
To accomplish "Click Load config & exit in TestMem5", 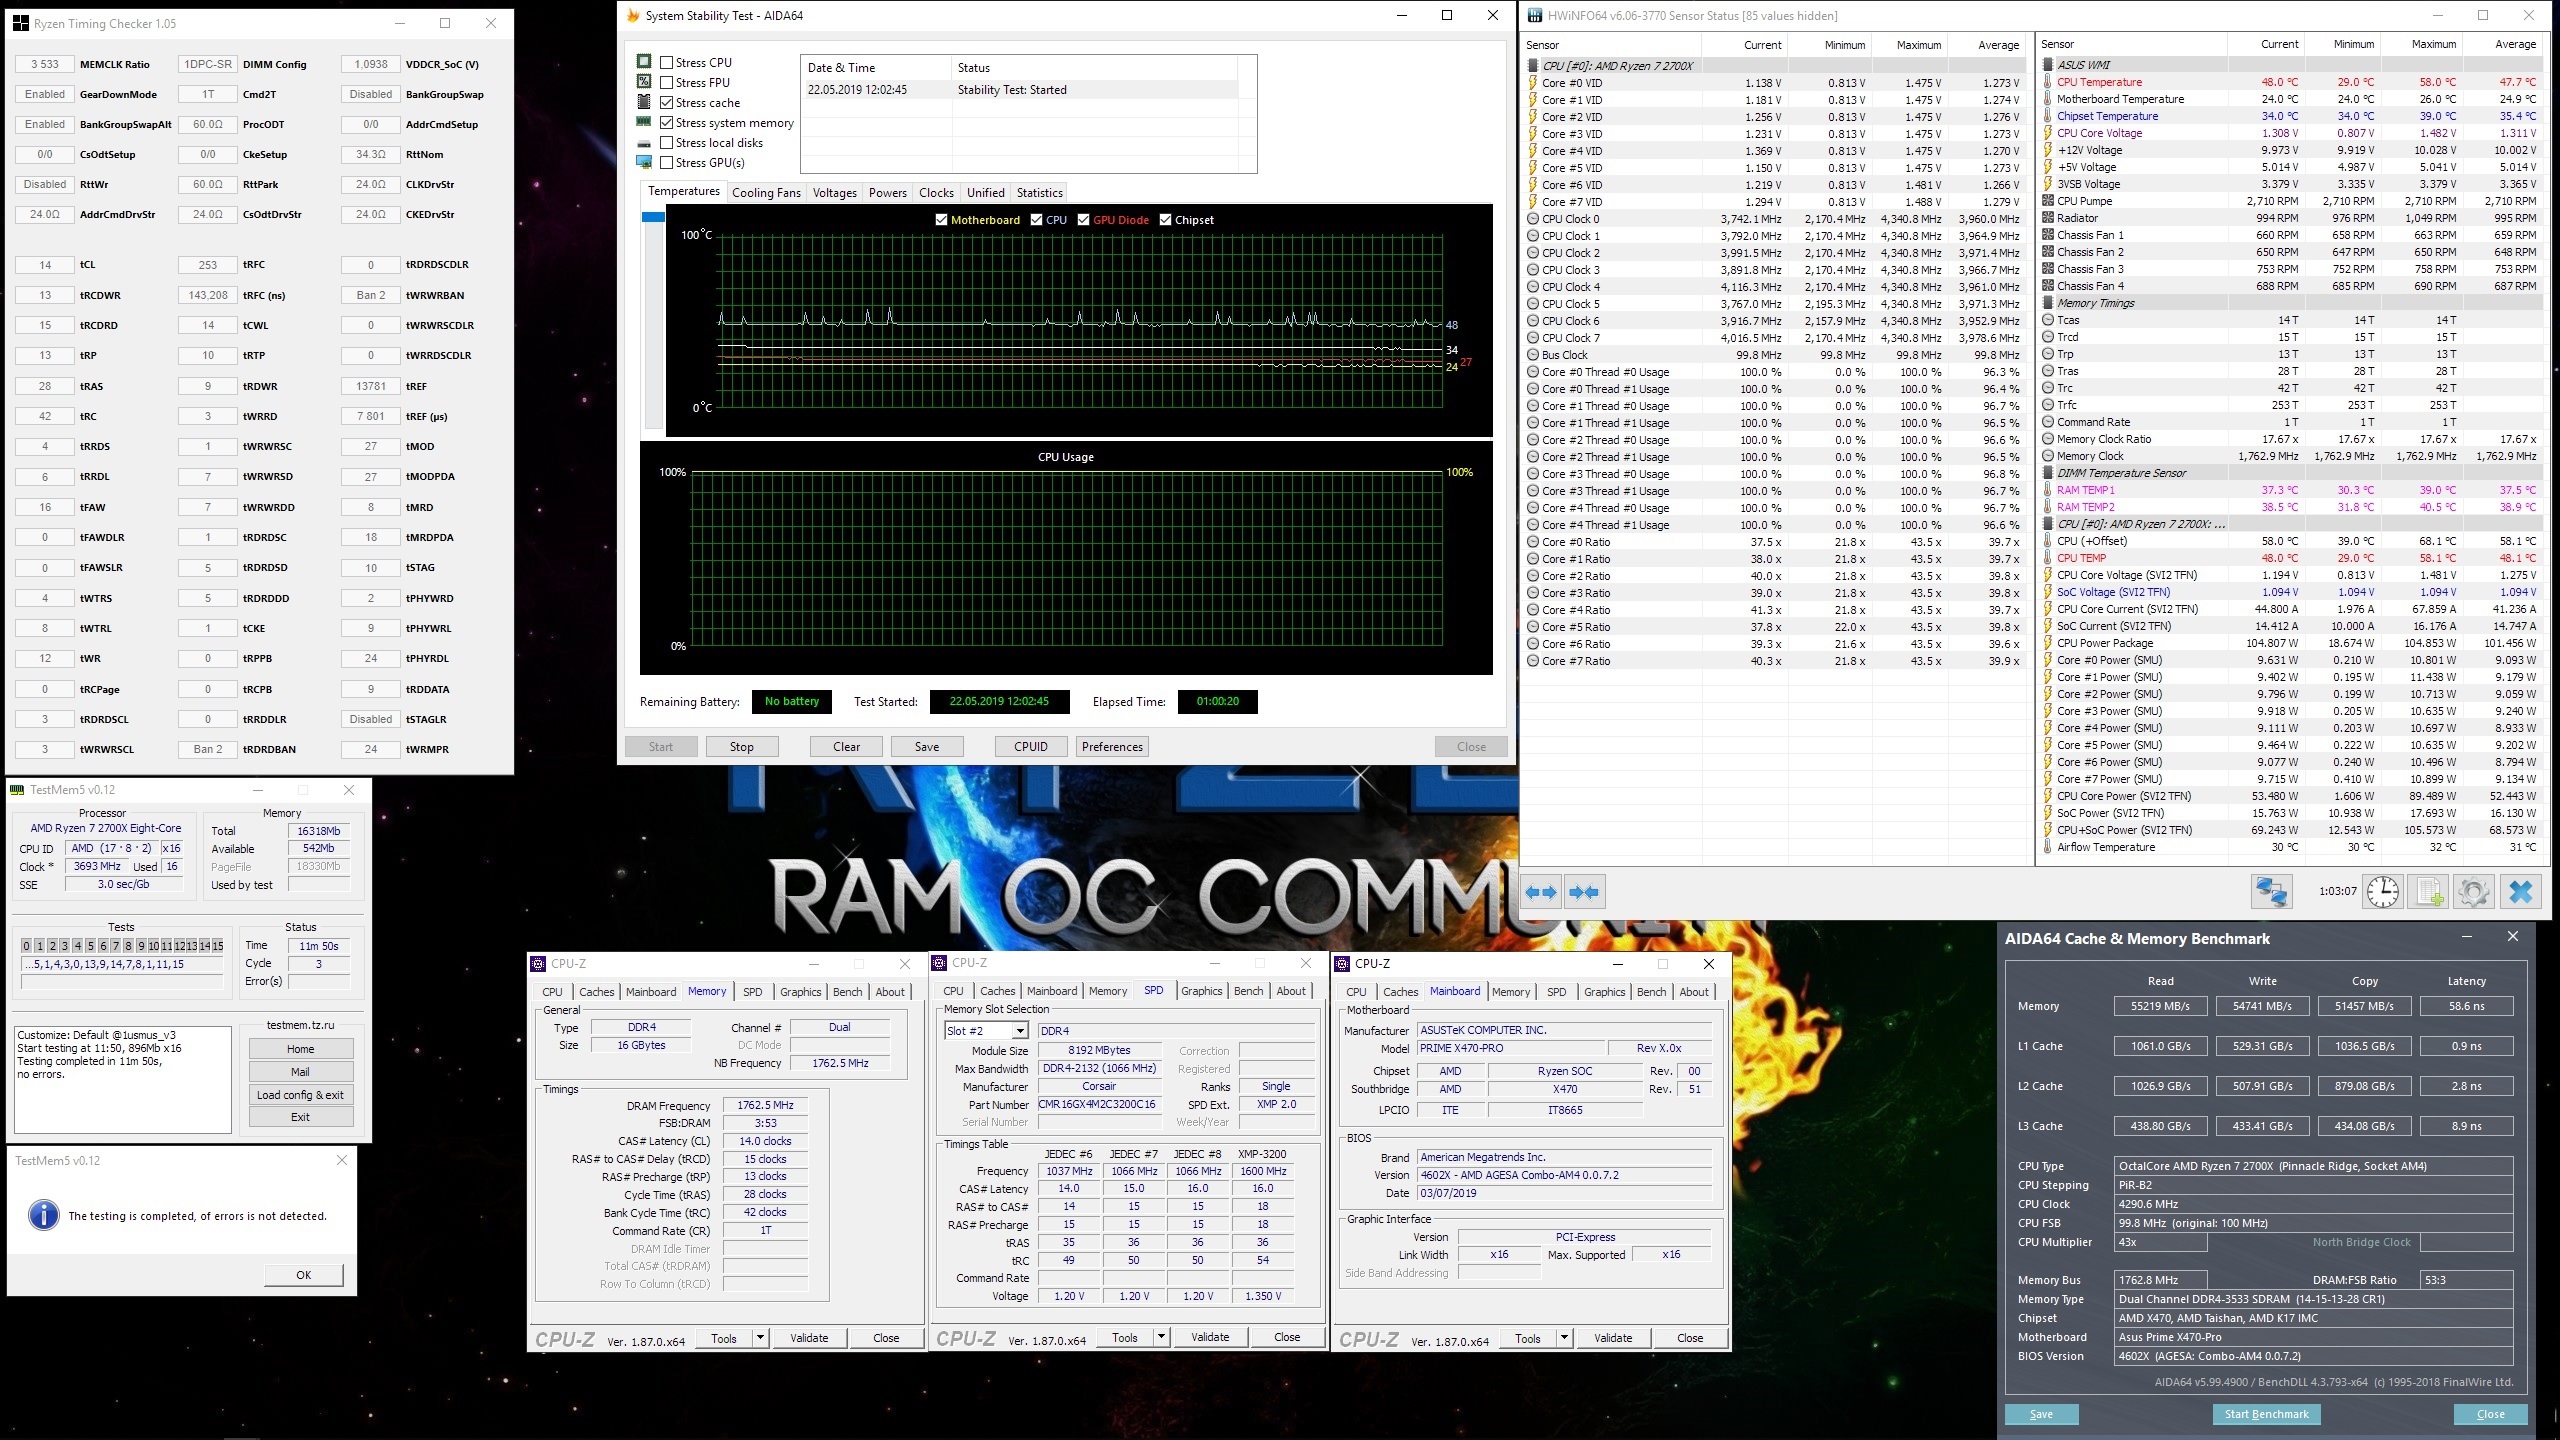I will [300, 1095].
